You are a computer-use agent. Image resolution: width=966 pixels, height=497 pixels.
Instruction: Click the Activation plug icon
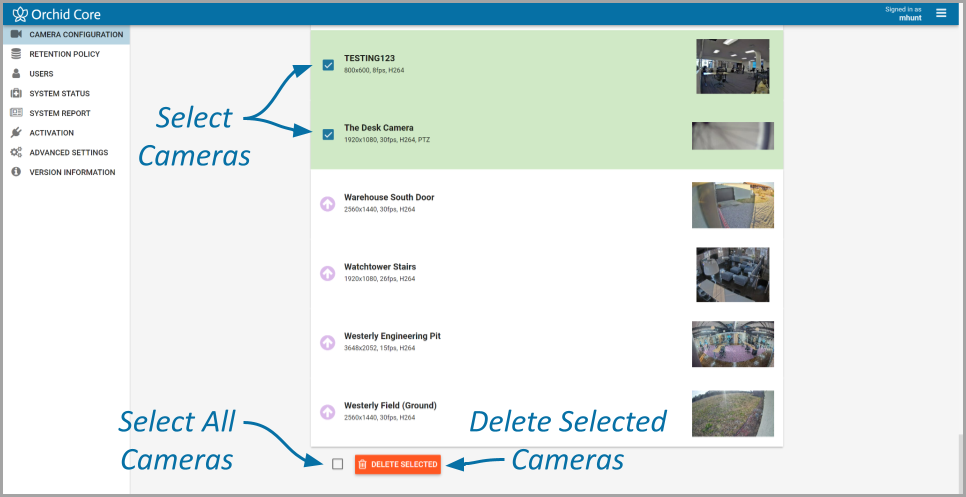click(17, 133)
